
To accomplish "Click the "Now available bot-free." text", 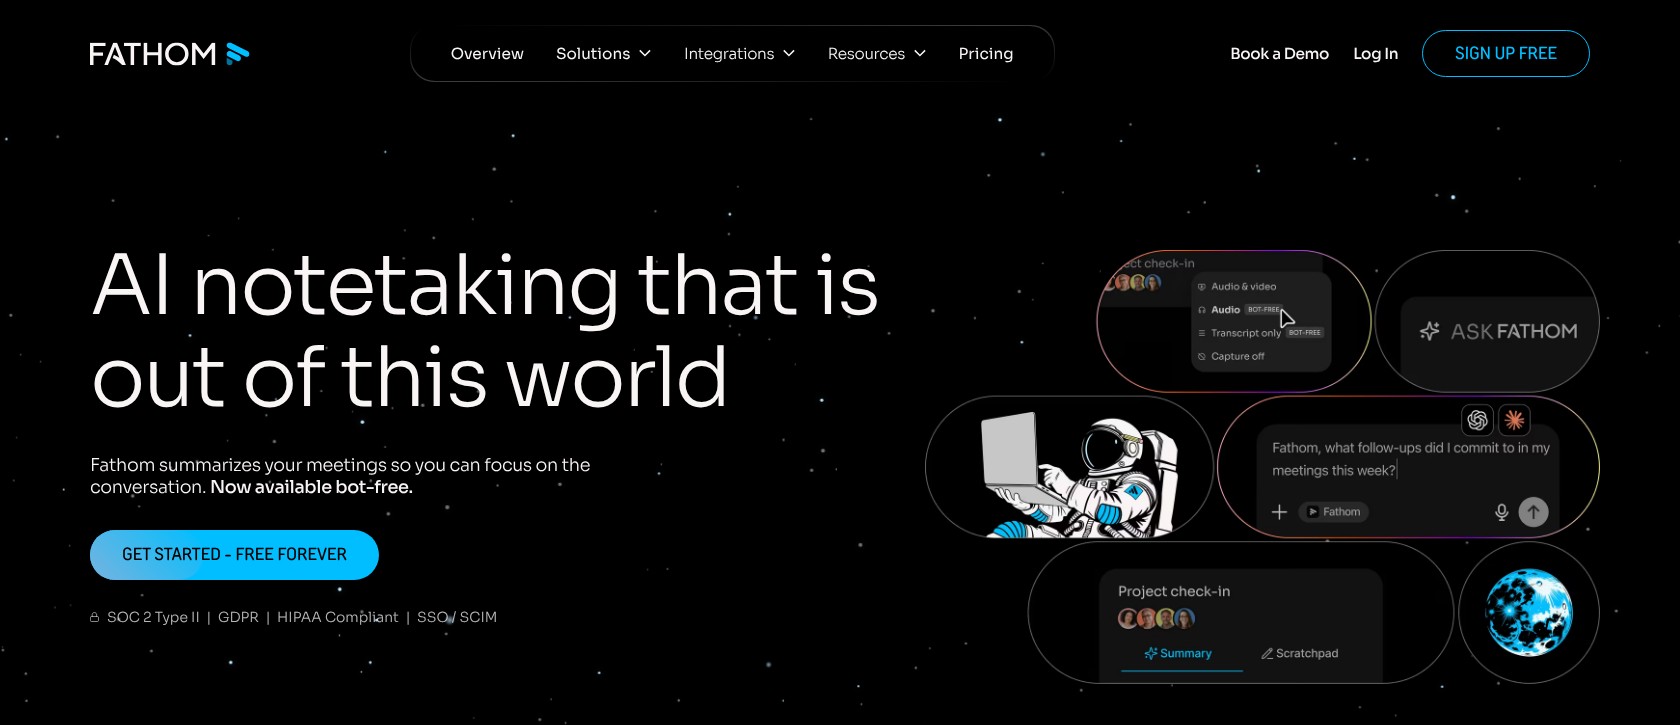I will 311,487.
